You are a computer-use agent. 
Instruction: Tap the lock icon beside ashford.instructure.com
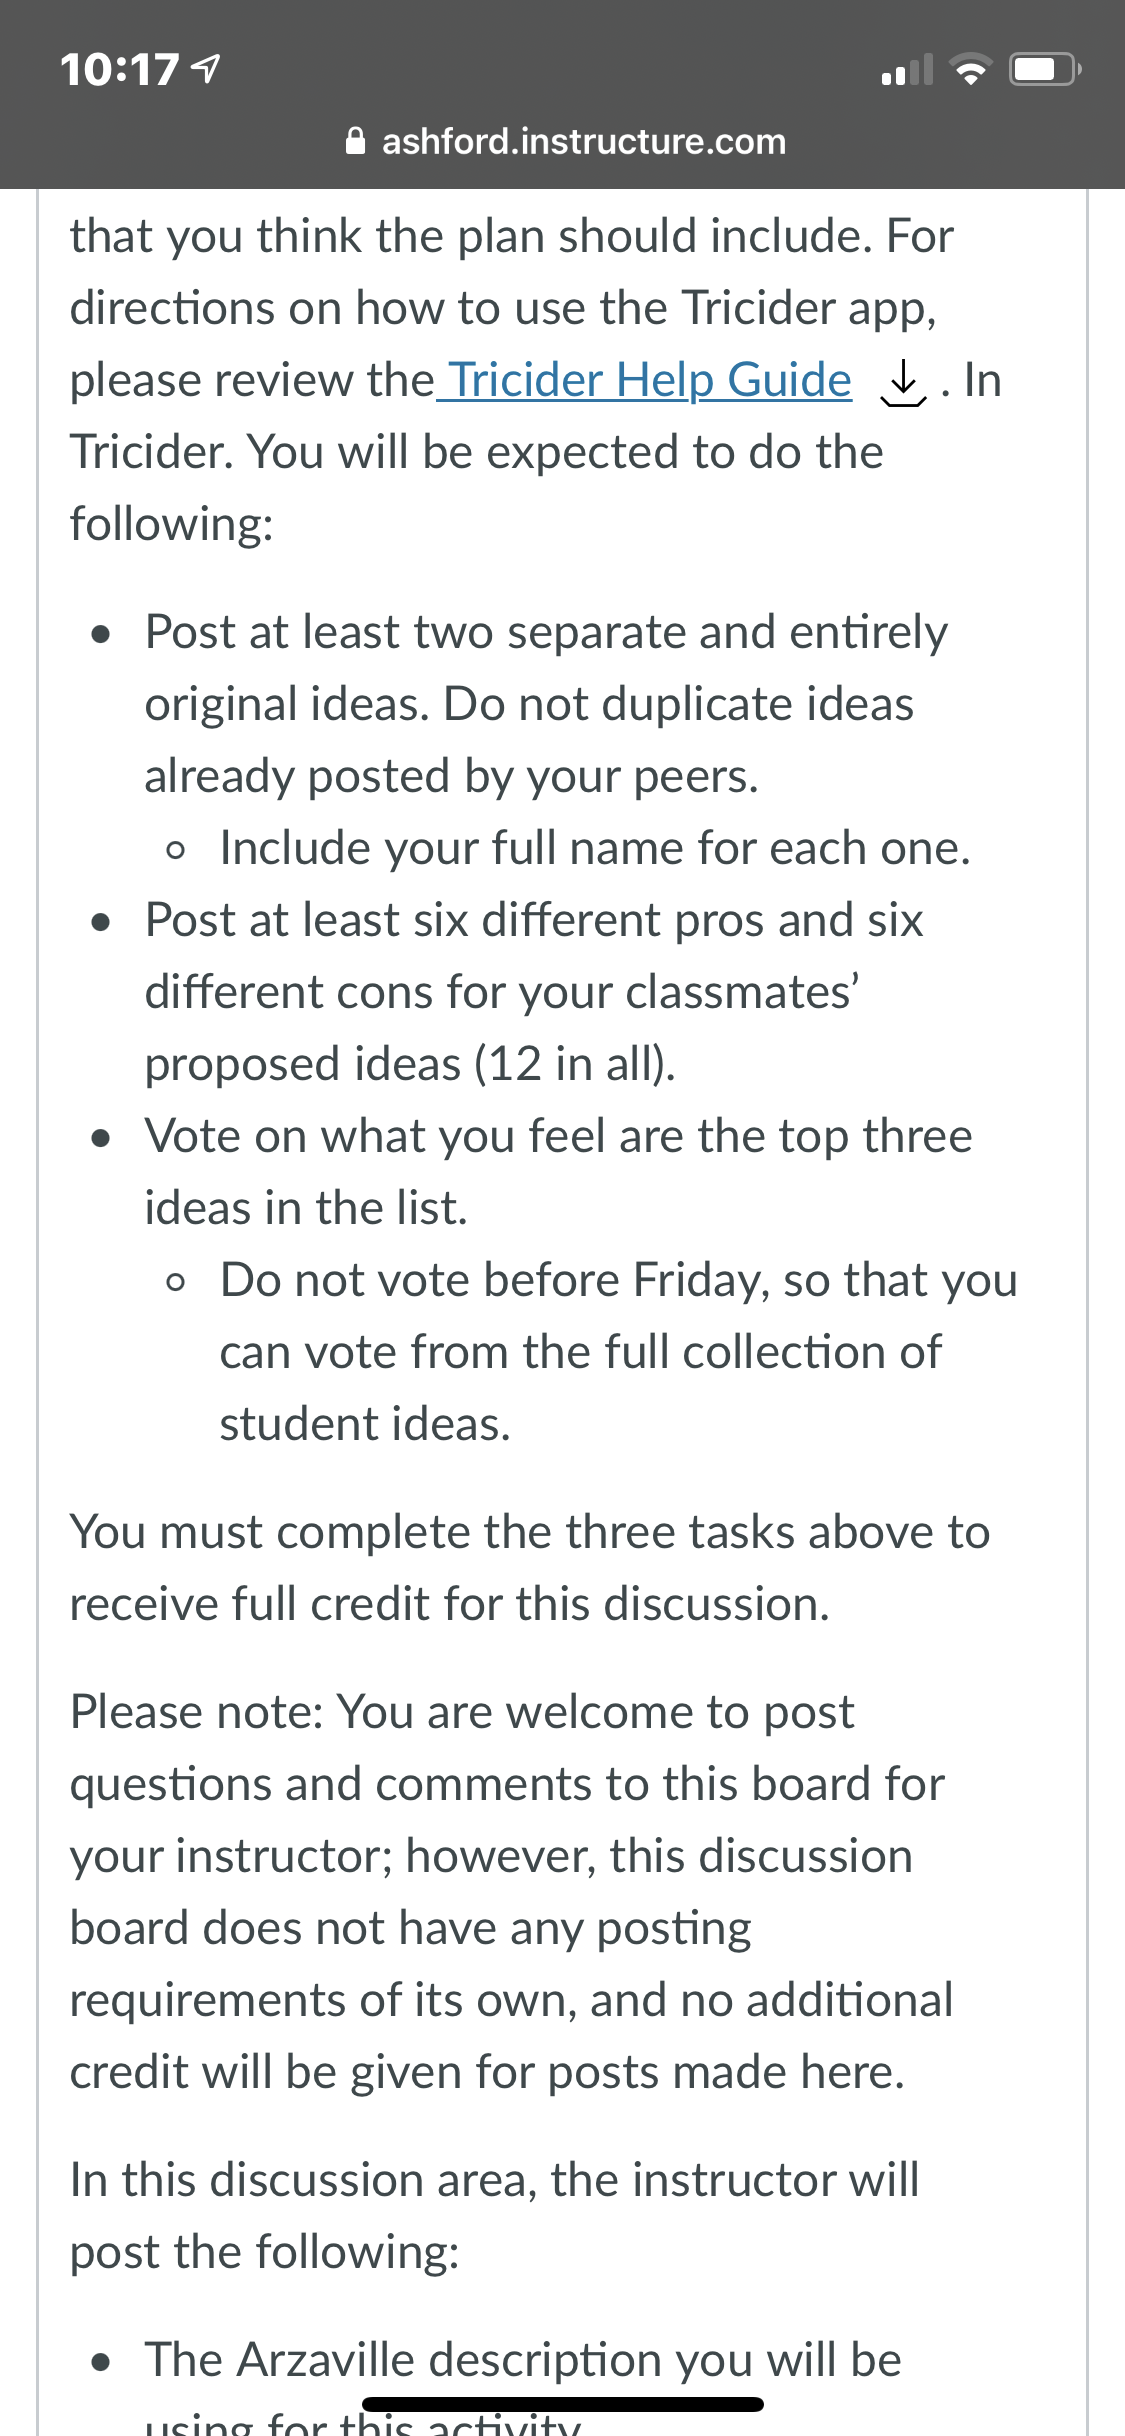[355, 141]
